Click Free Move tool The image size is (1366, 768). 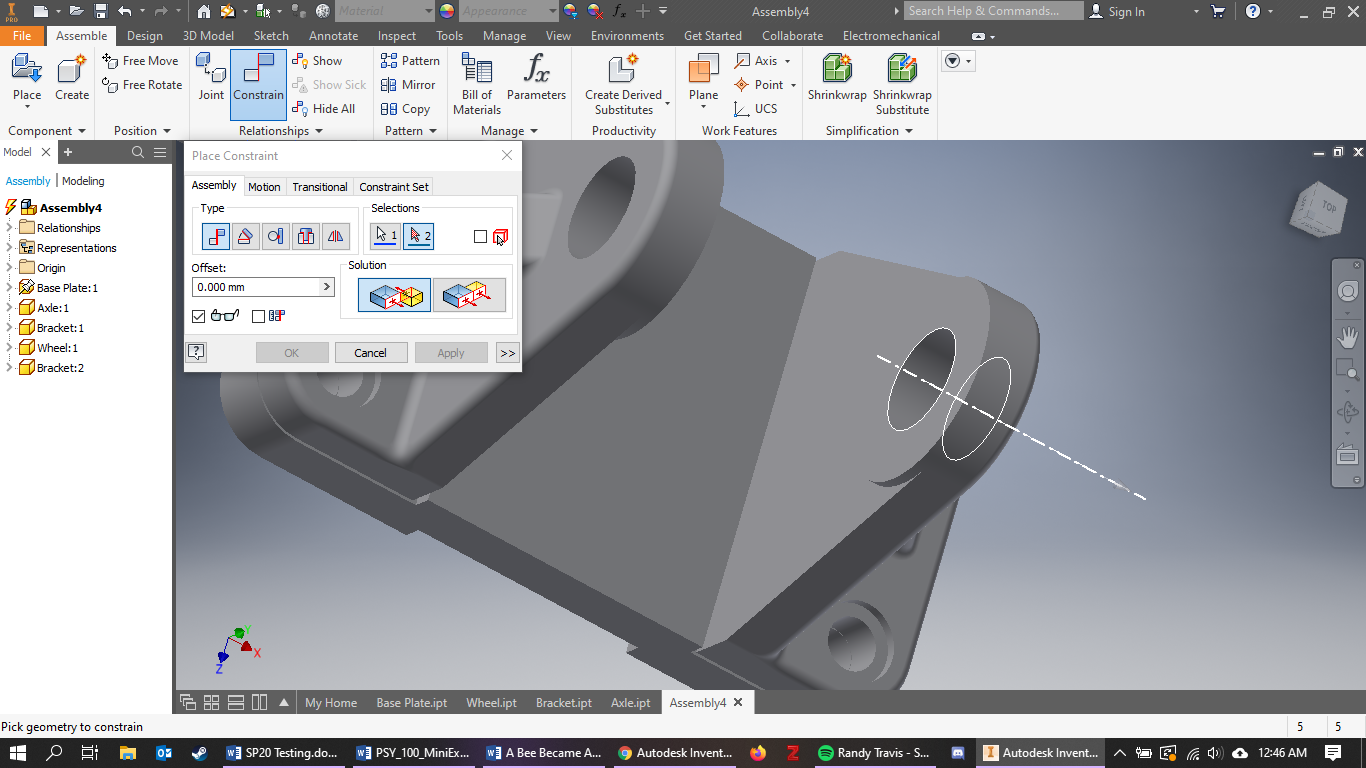point(141,61)
